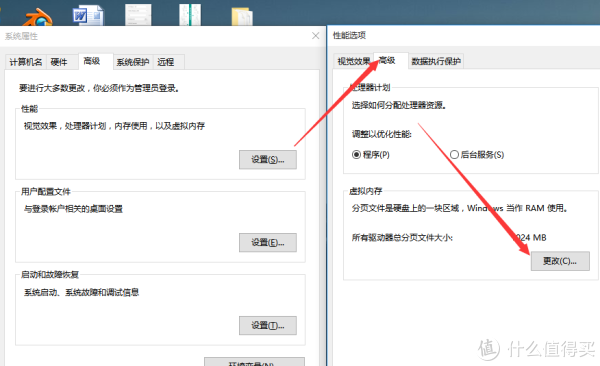This screenshot has height=366, width=600.
Task: Switch to the 系统保护 tab
Action: (133, 62)
